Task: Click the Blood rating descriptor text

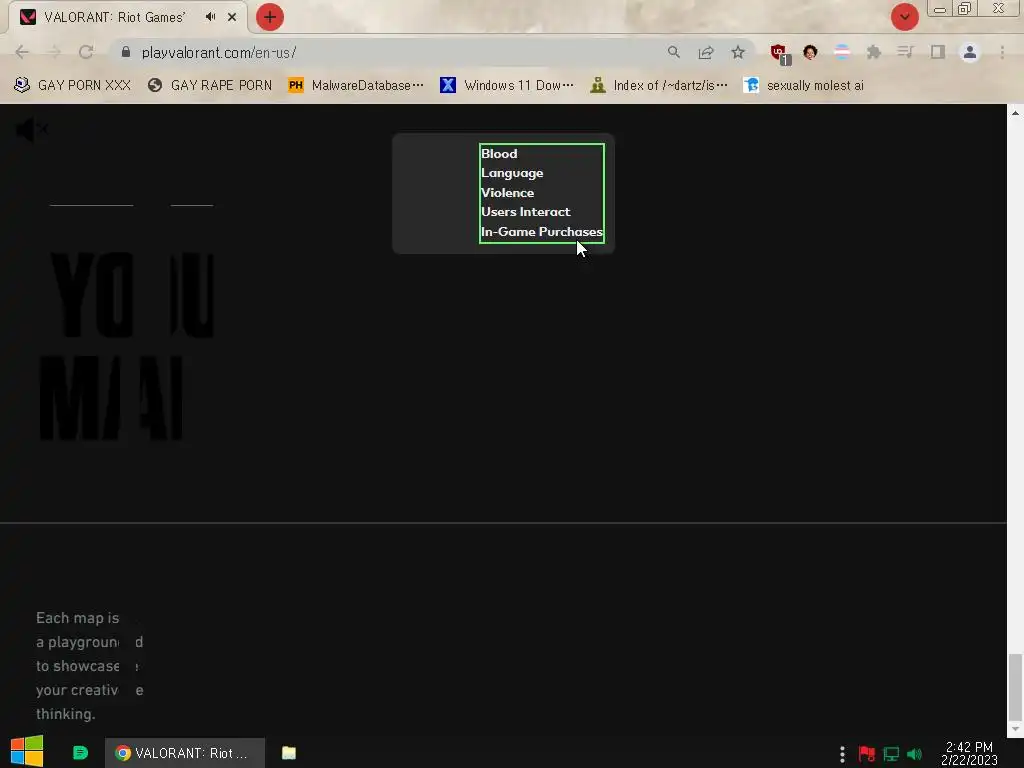Action: click(x=499, y=153)
